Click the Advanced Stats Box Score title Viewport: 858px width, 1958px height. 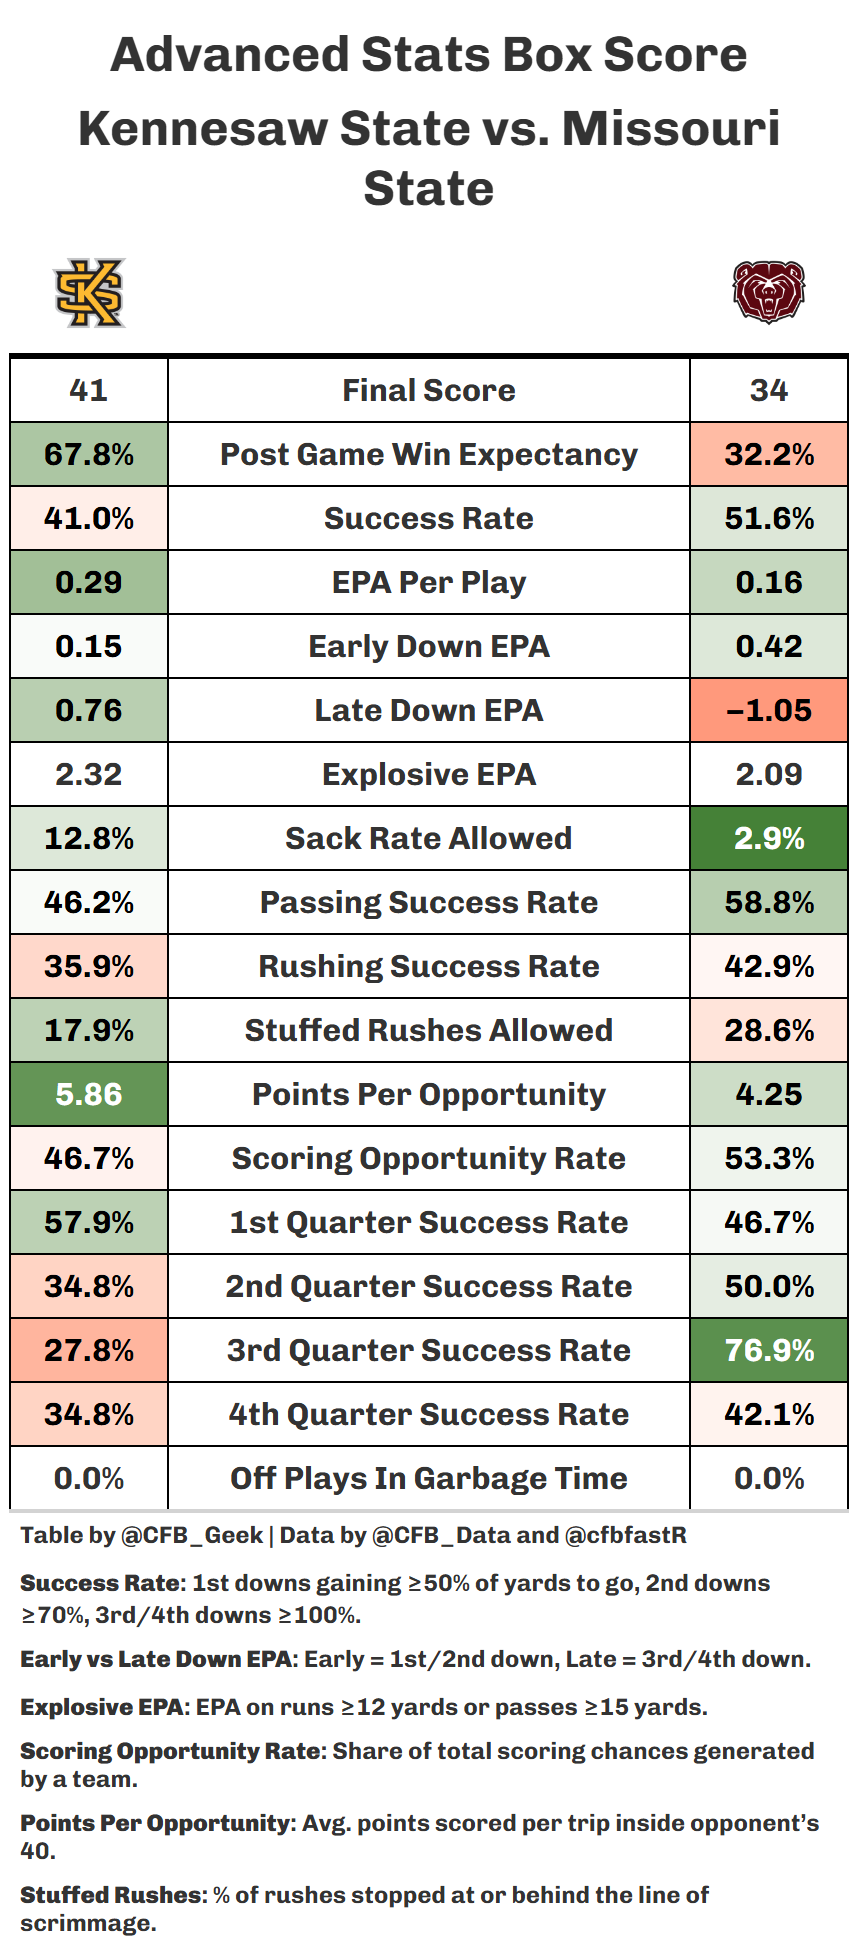coord(429,55)
